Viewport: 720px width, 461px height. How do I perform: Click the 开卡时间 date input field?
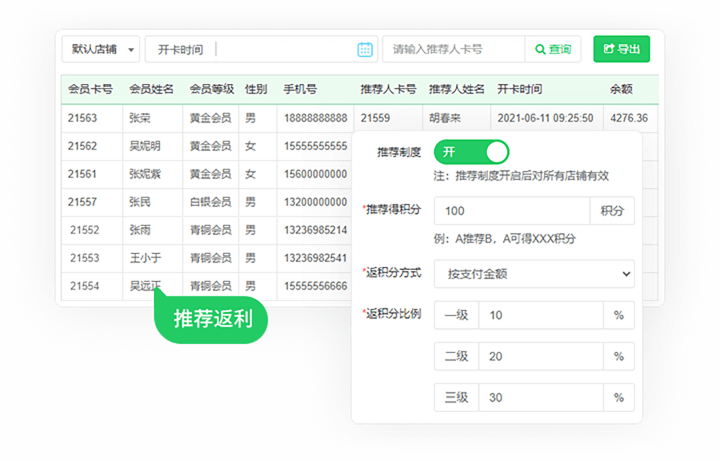pos(261,49)
